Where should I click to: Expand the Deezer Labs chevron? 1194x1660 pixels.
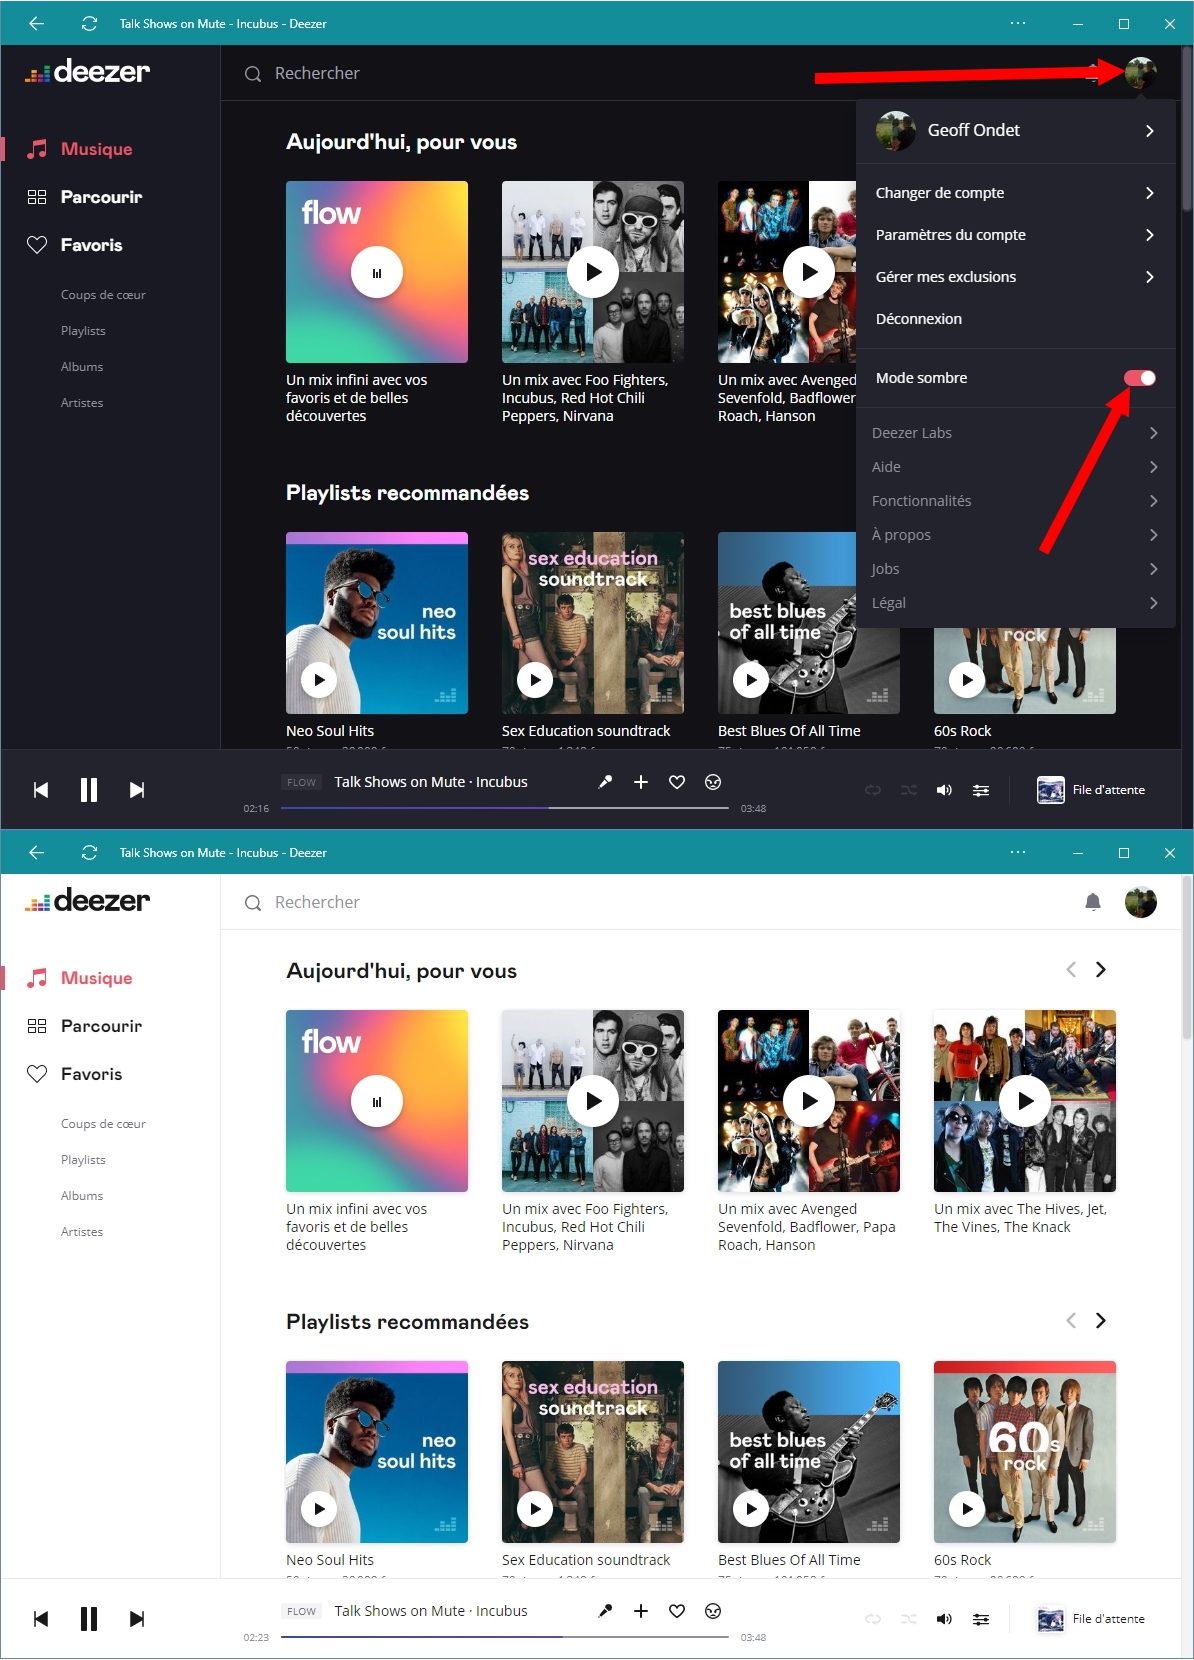tap(1154, 433)
